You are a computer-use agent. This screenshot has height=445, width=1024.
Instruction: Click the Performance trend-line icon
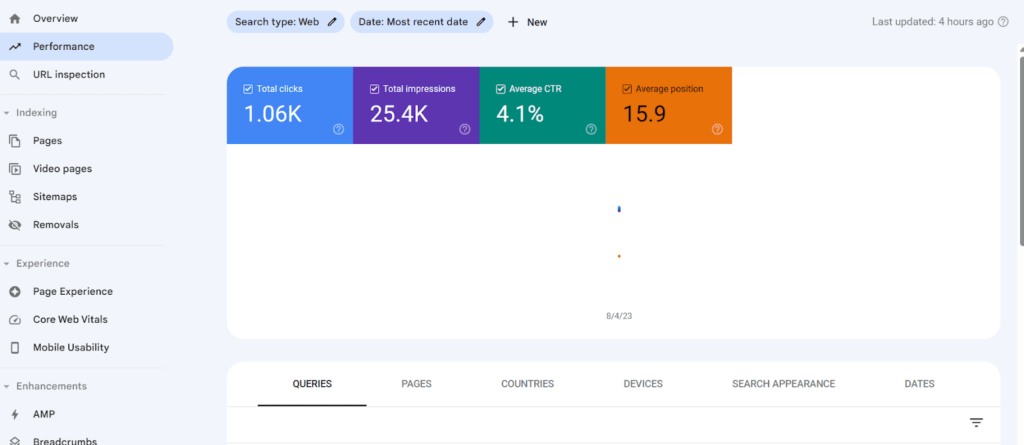(14, 46)
